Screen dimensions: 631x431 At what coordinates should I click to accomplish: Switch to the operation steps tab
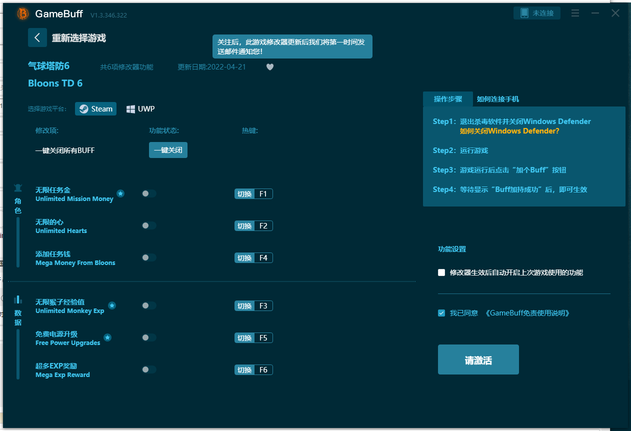click(447, 99)
